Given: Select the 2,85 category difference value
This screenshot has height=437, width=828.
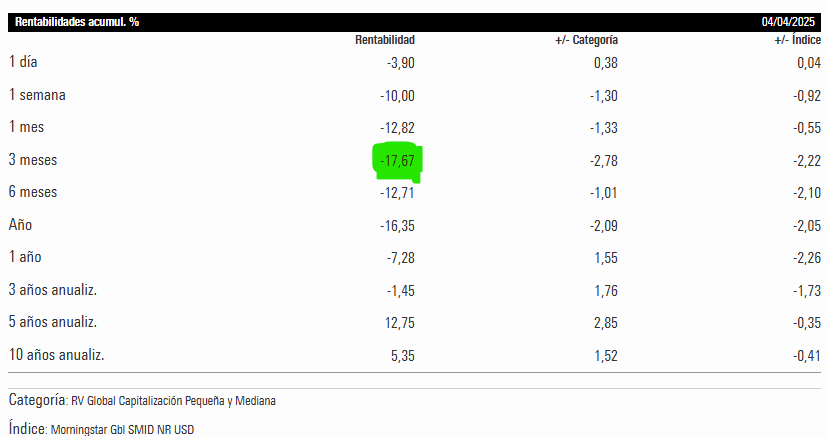Looking at the screenshot, I should pos(605,322).
